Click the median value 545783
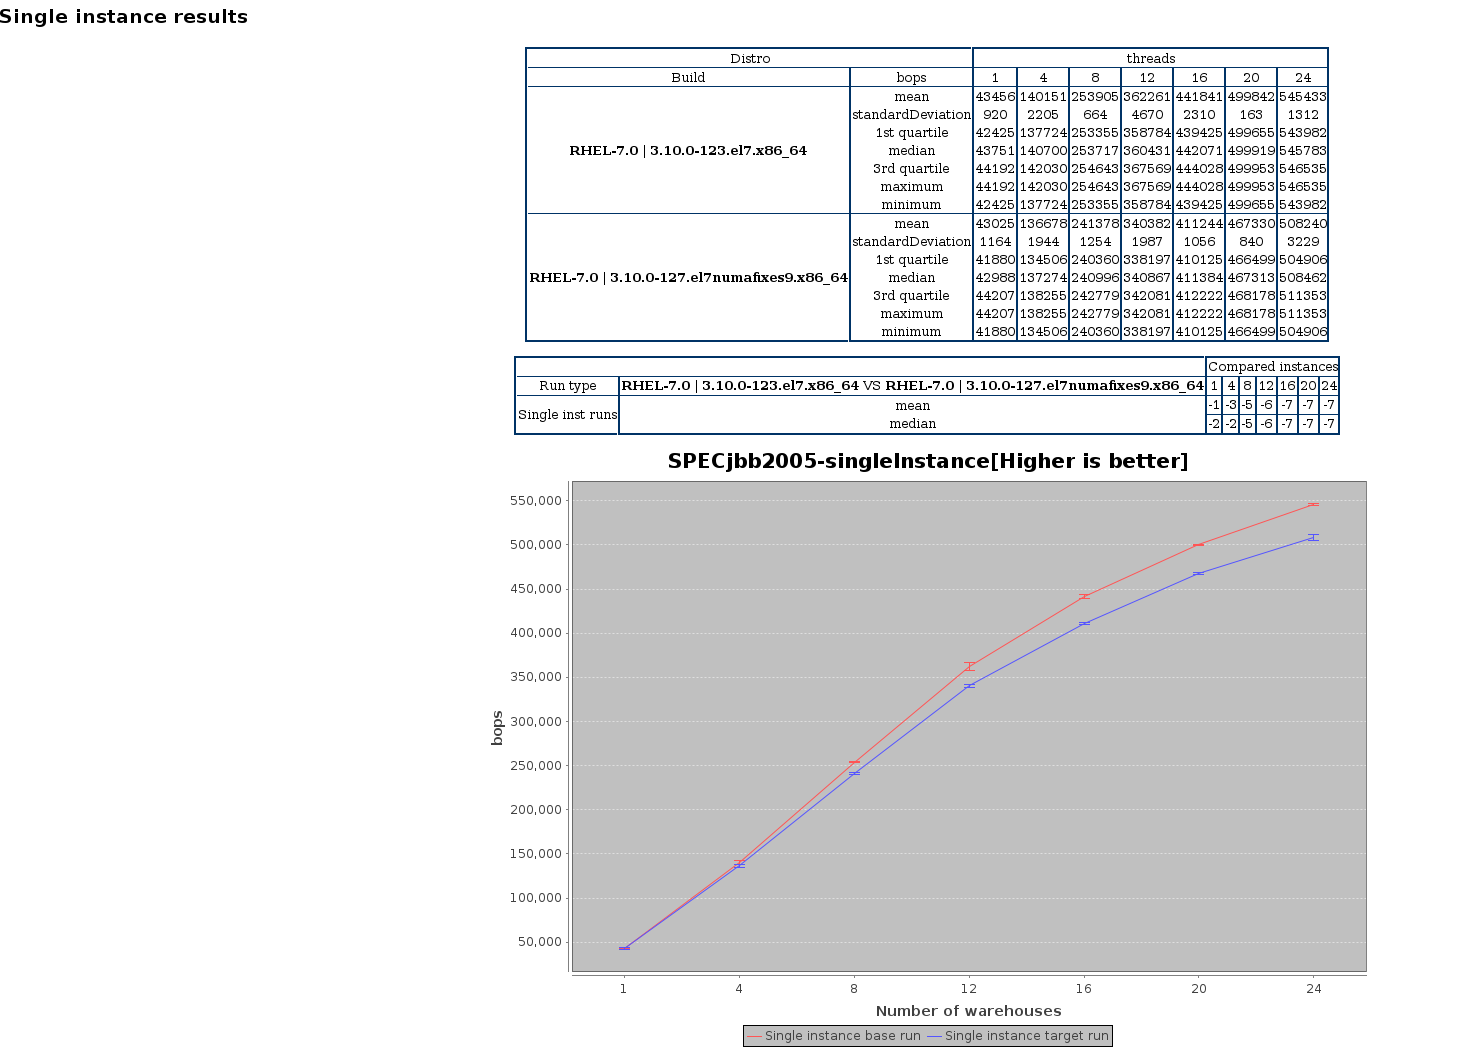 tap(1303, 151)
